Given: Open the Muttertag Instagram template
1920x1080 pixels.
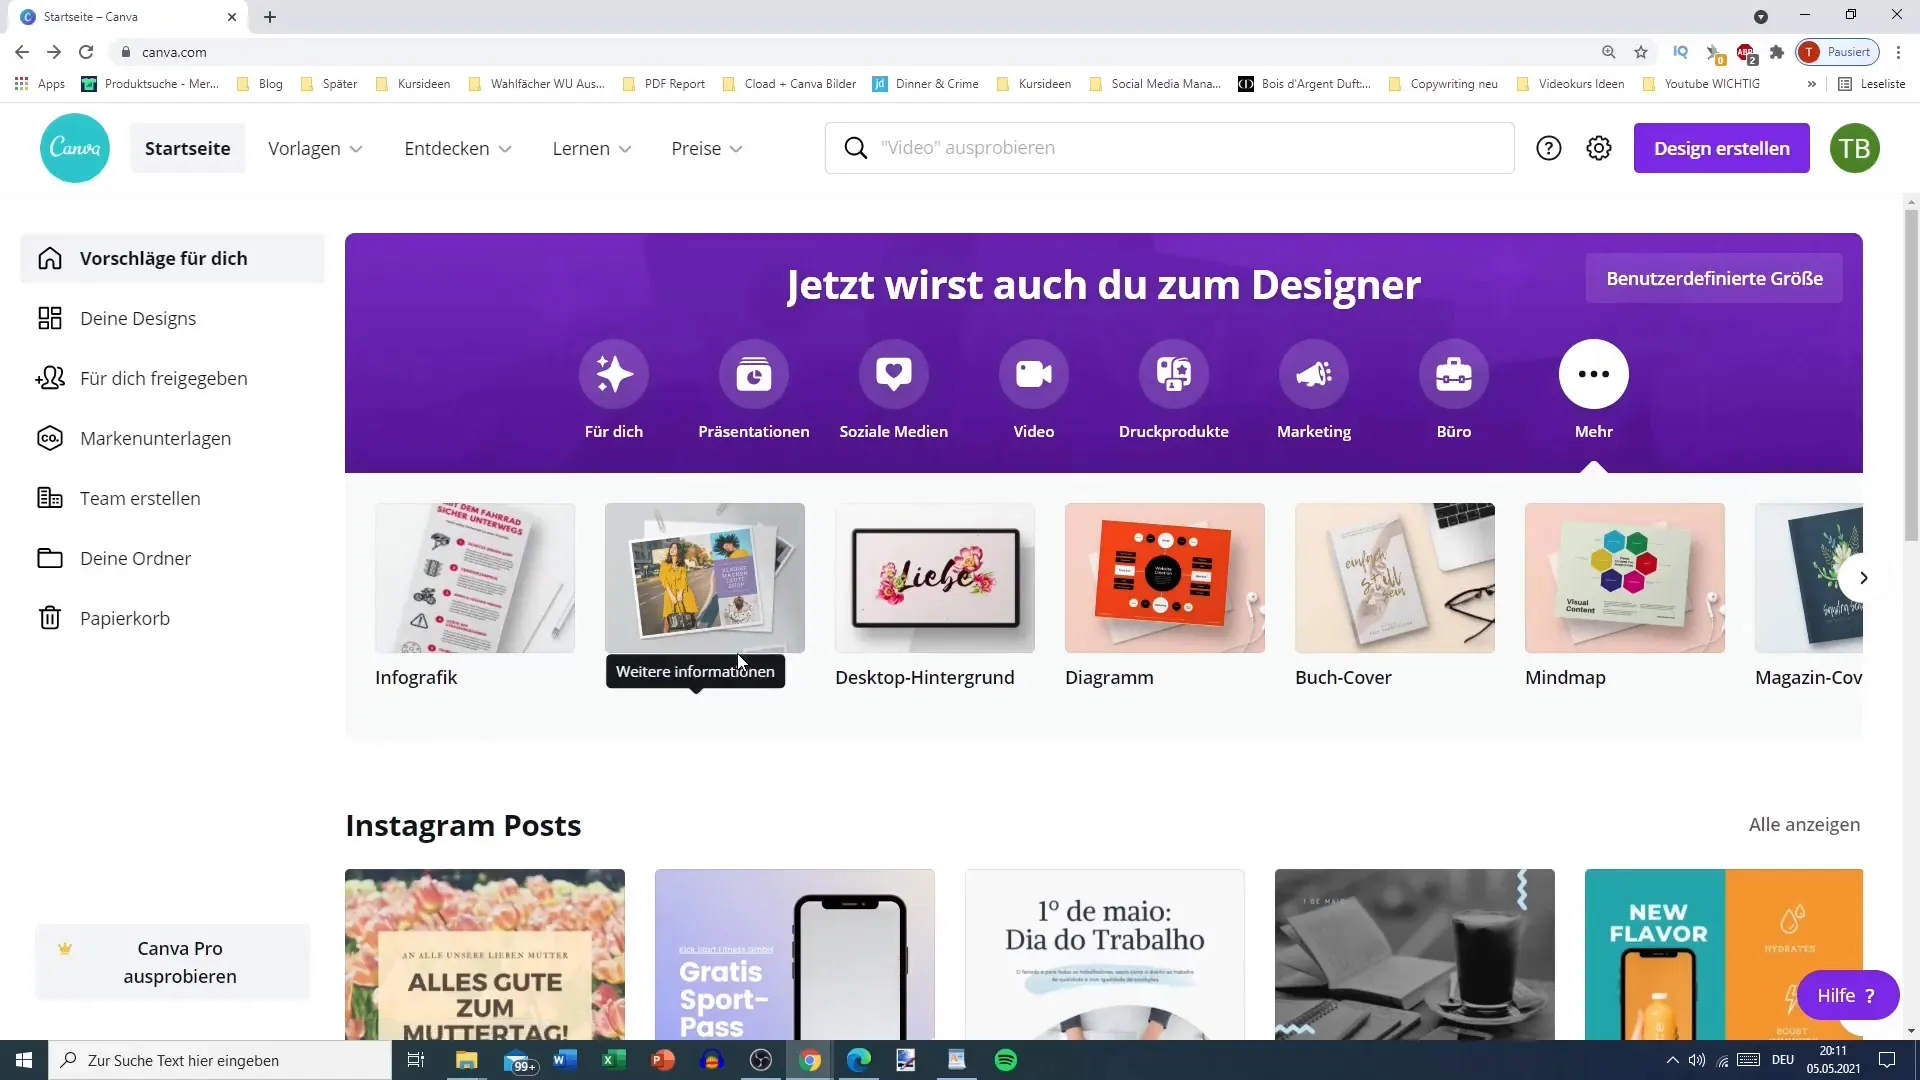Looking at the screenshot, I should [485, 954].
